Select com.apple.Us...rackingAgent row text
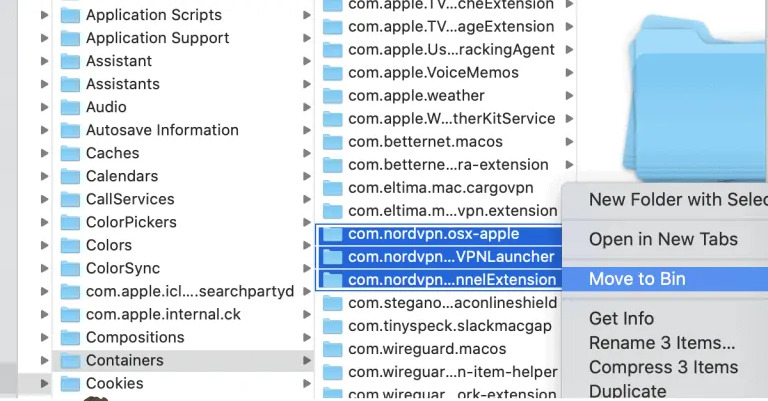Image resolution: width=768 pixels, height=401 pixels. tap(452, 50)
